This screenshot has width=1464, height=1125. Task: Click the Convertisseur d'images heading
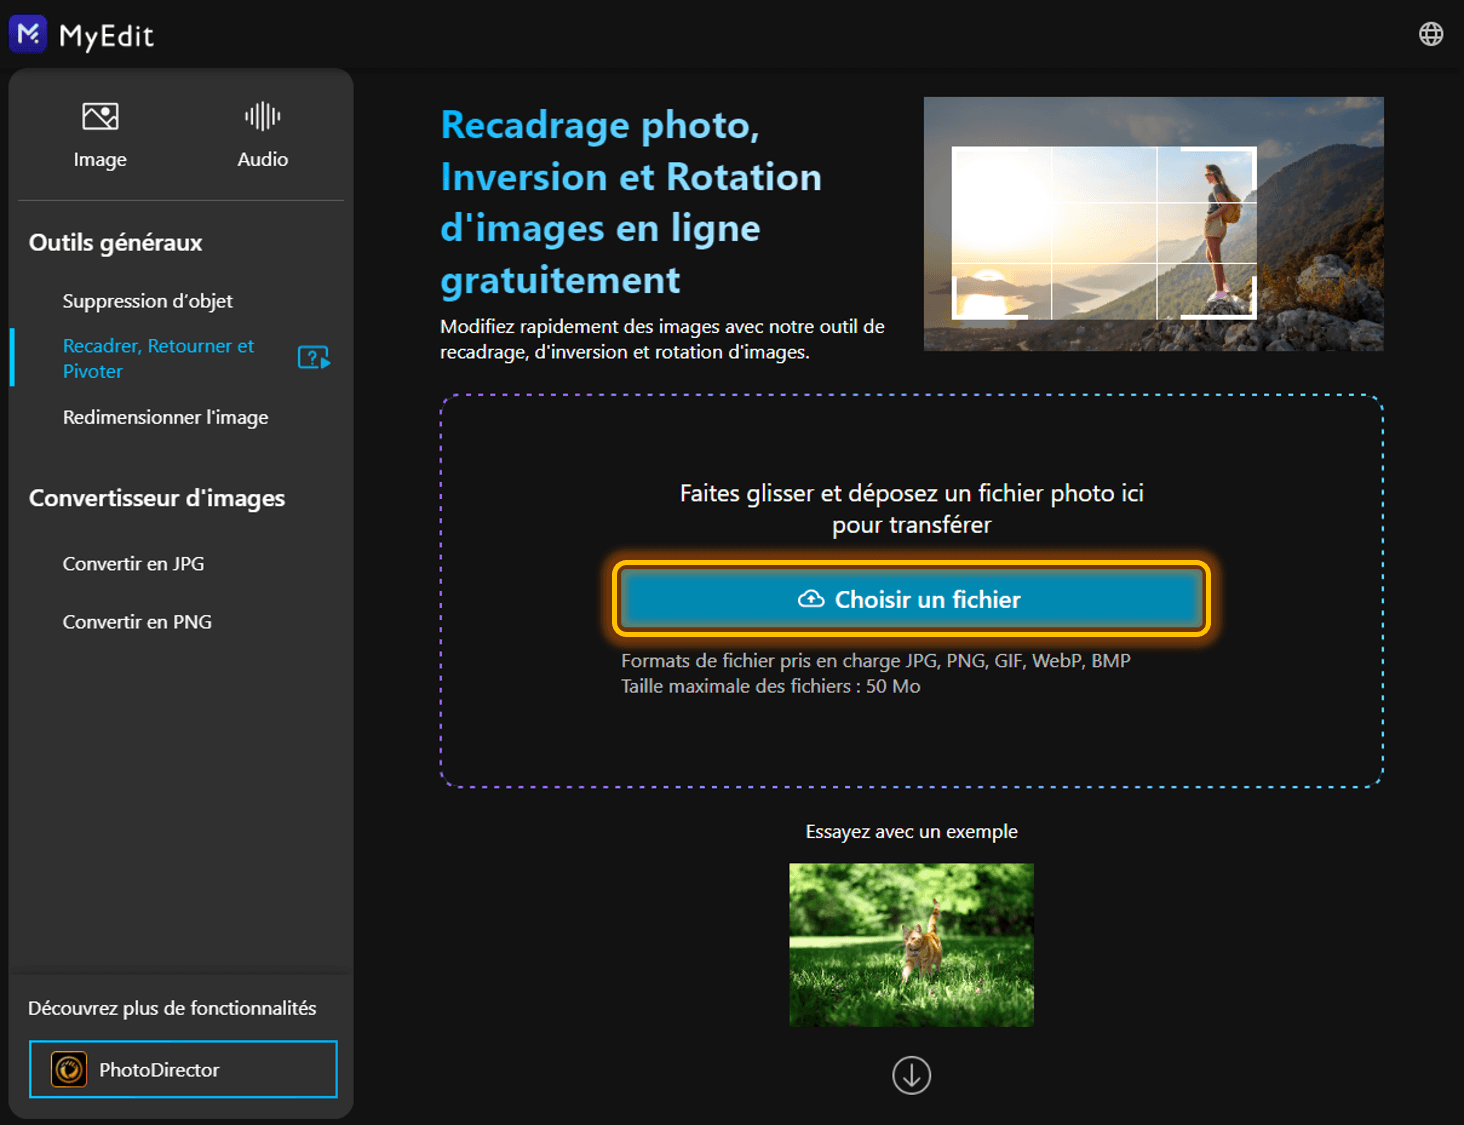point(157,498)
